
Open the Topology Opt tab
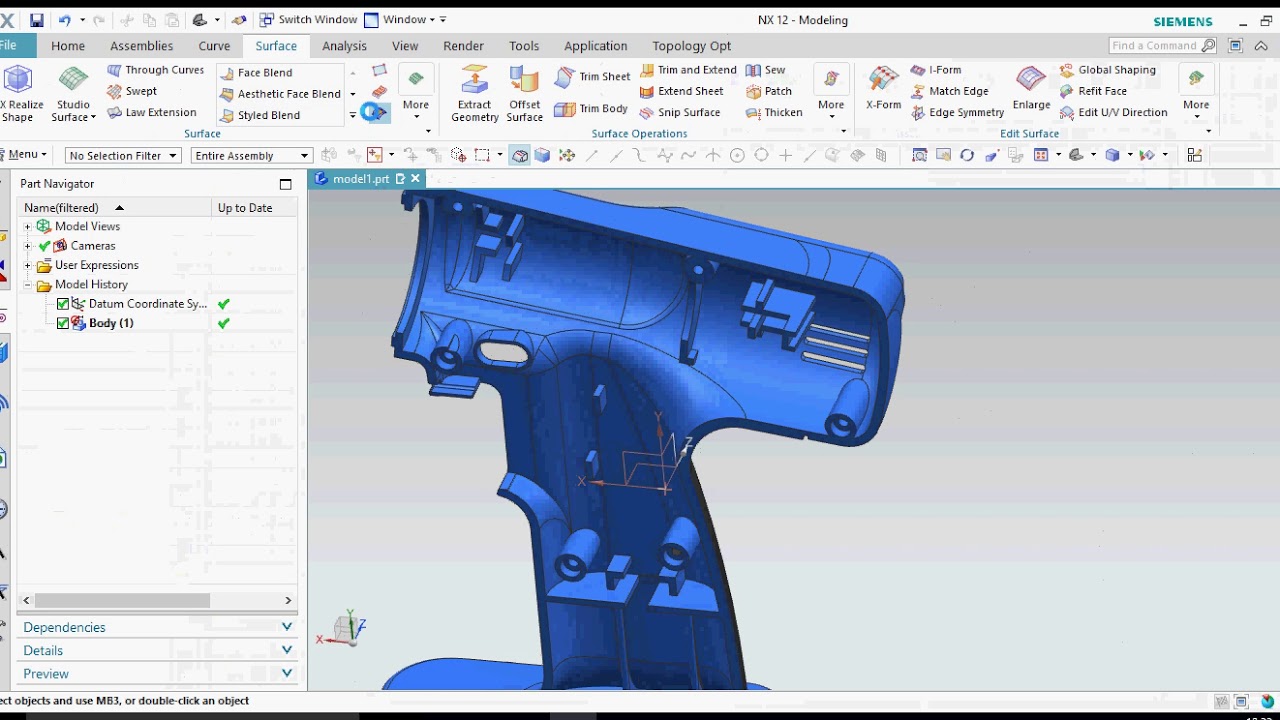[x=691, y=46]
